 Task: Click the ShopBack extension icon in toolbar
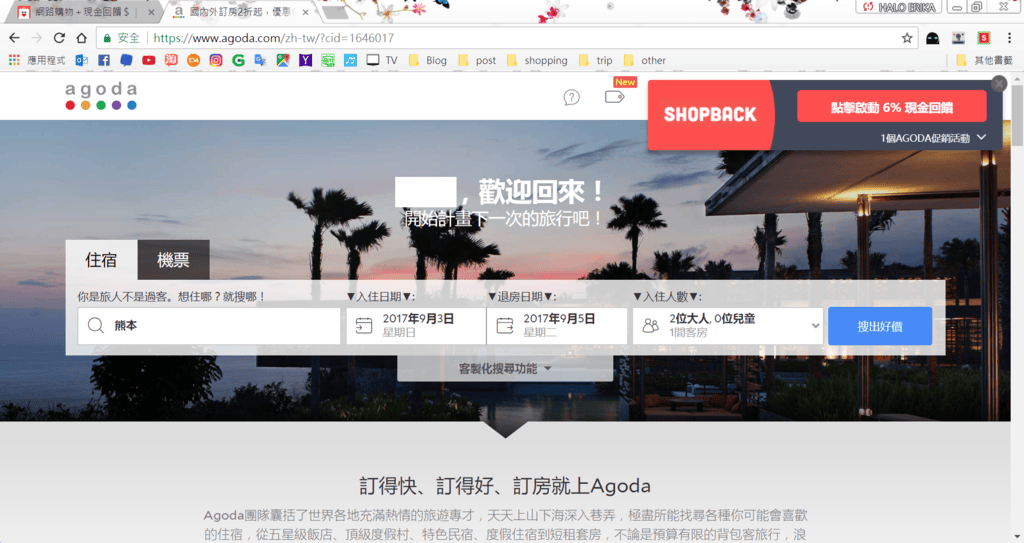coord(983,38)
